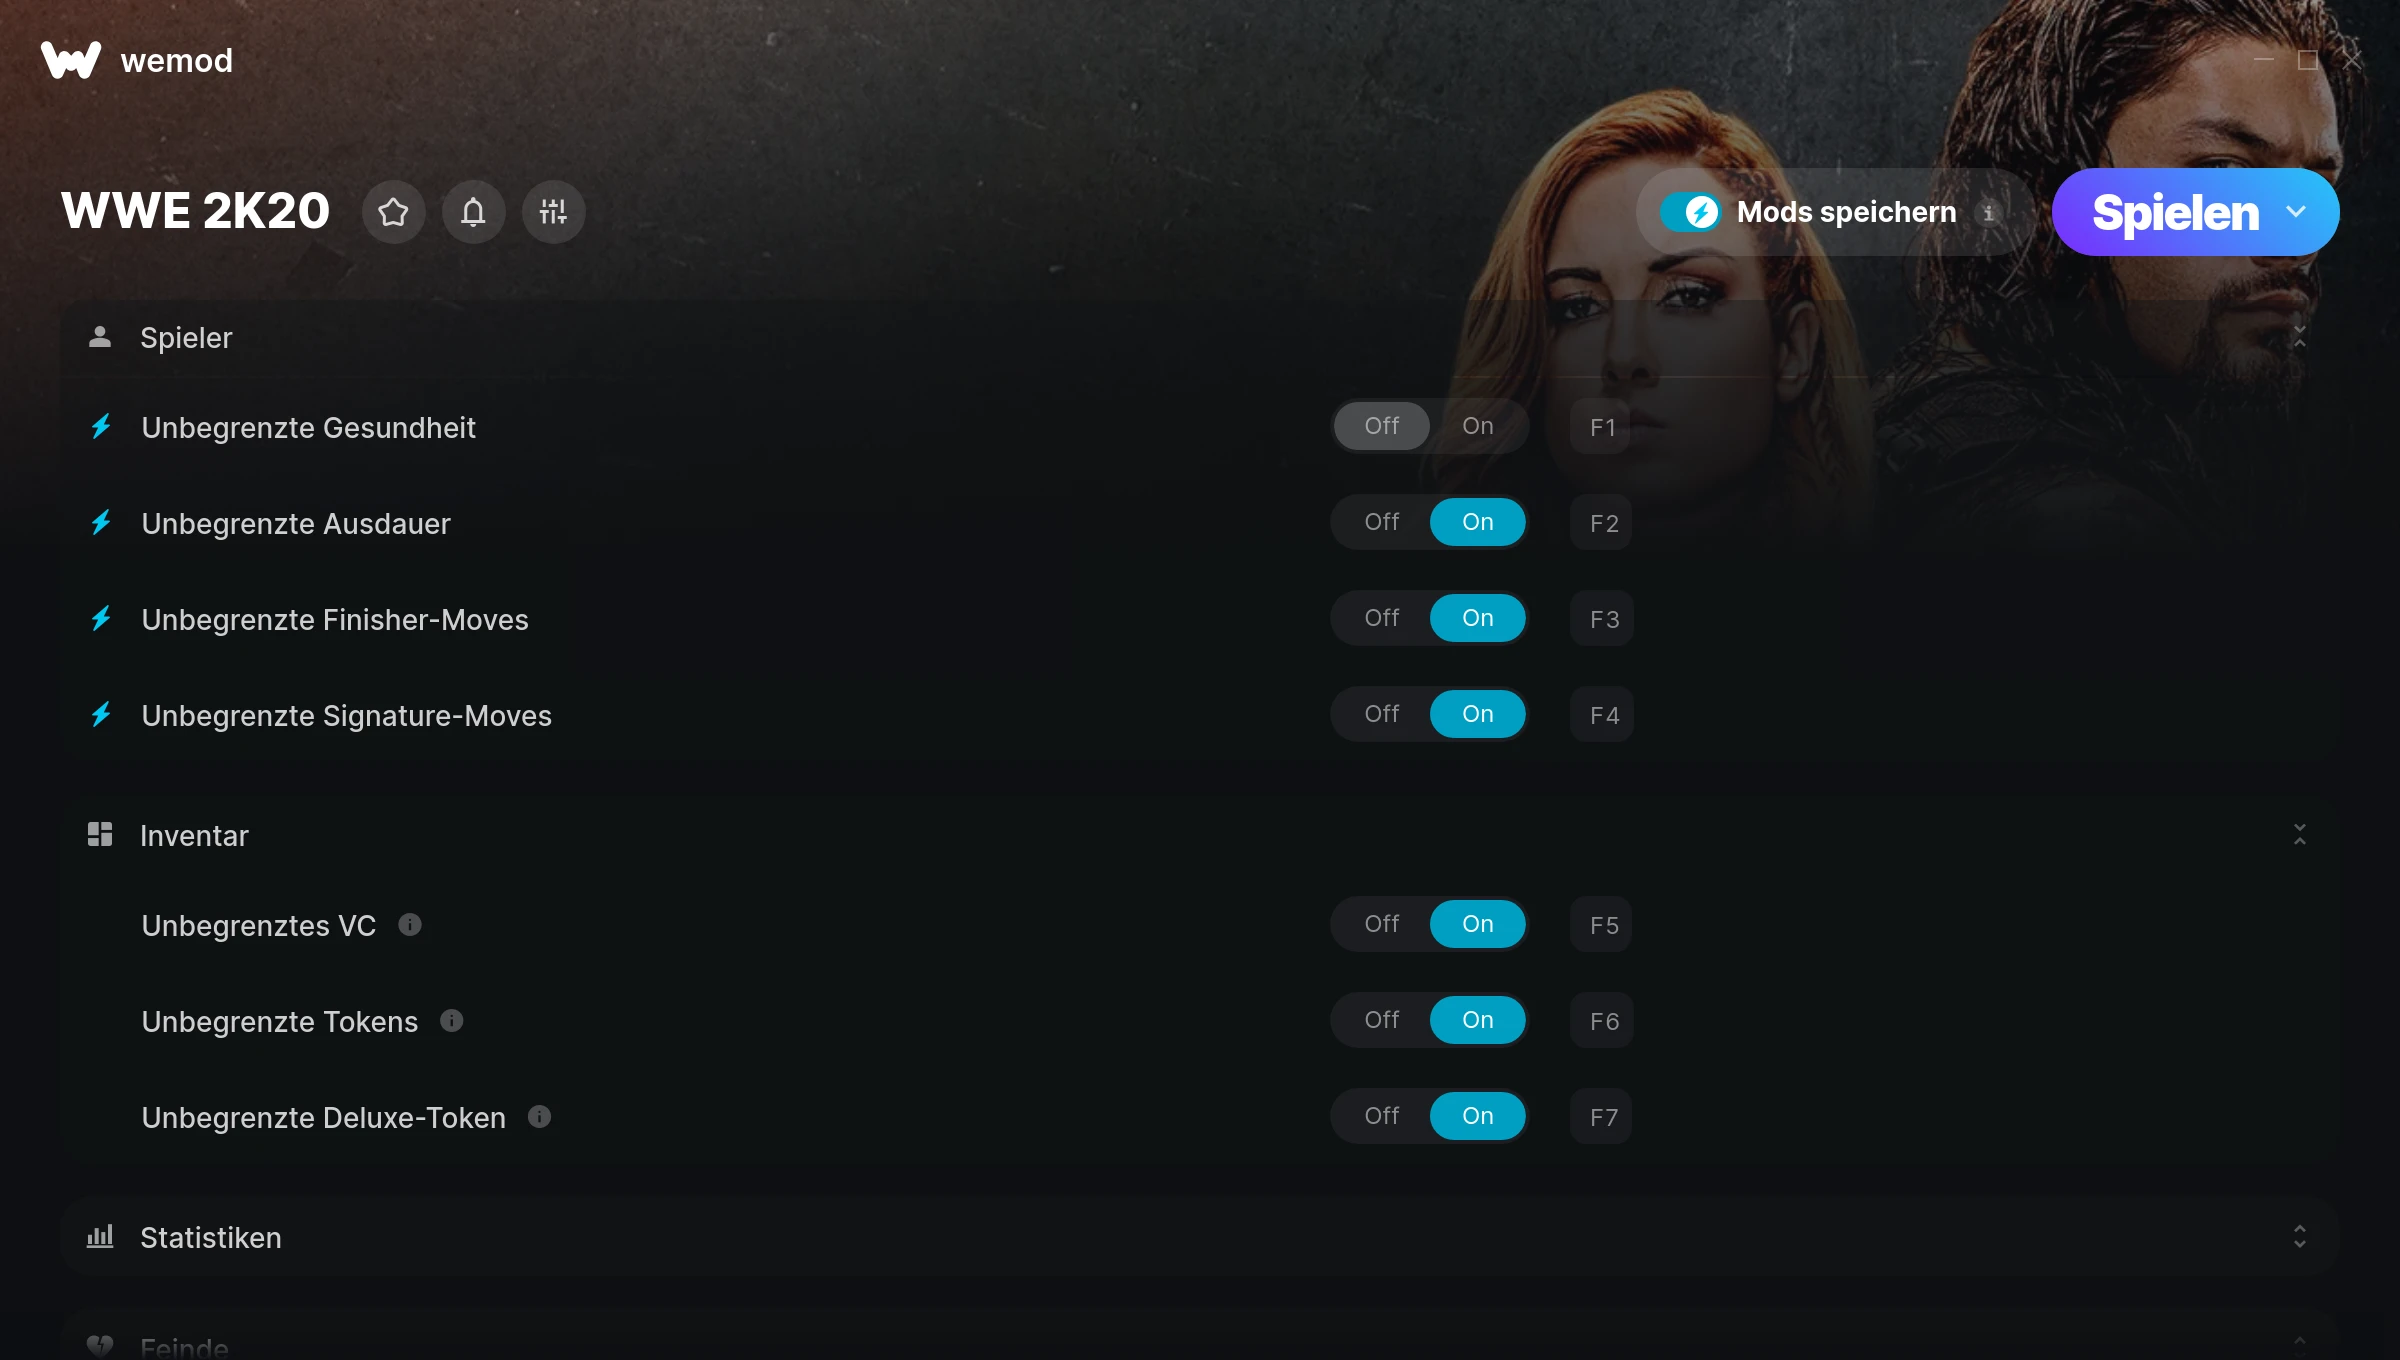This screenshot has height=1360, width=2400.
Task: Collapse the Inventar section
Action: click(x=2299, y=835)
